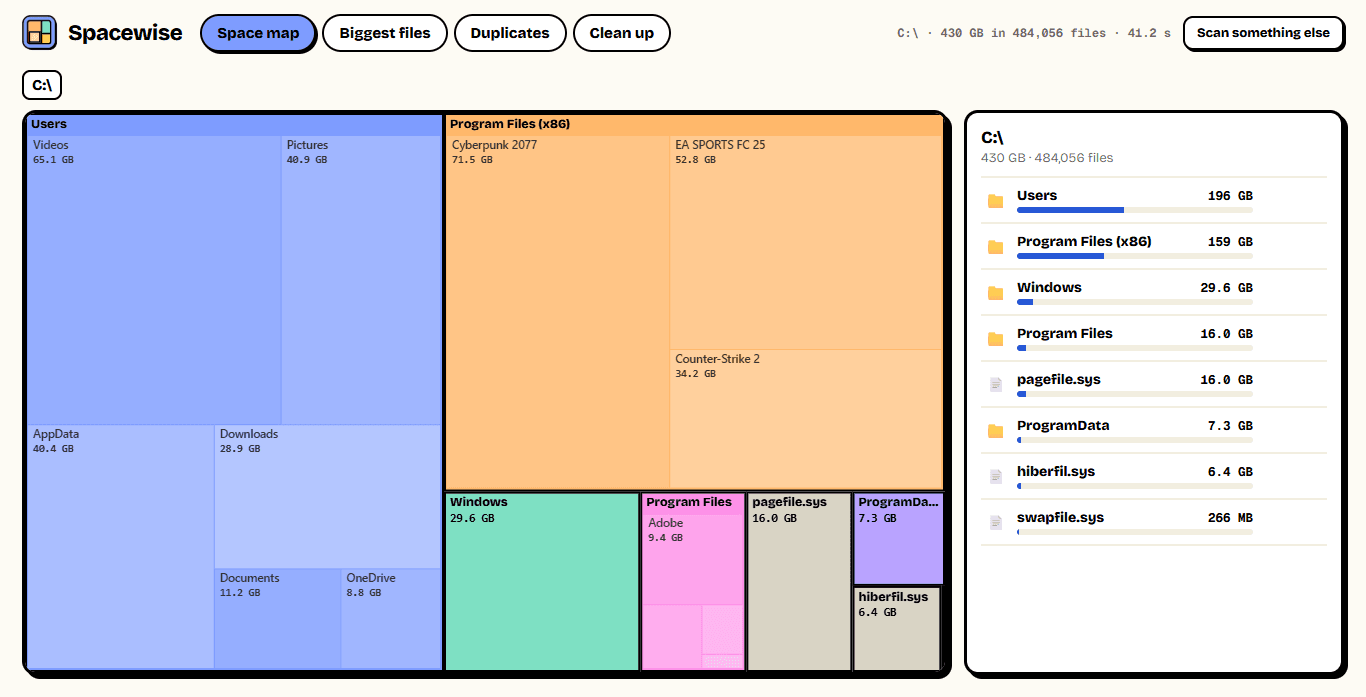
Task: Select the Counter-Strike 2 treemap block
Action: [x=806, y=419]
